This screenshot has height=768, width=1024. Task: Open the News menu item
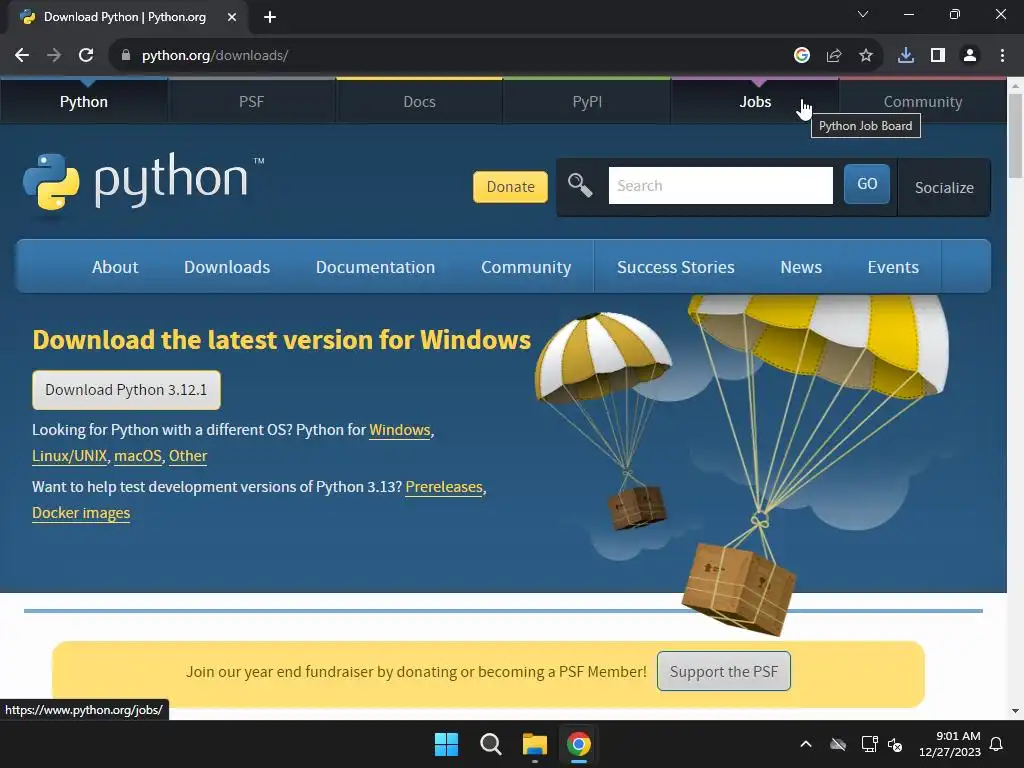click(x=801, y=267)
